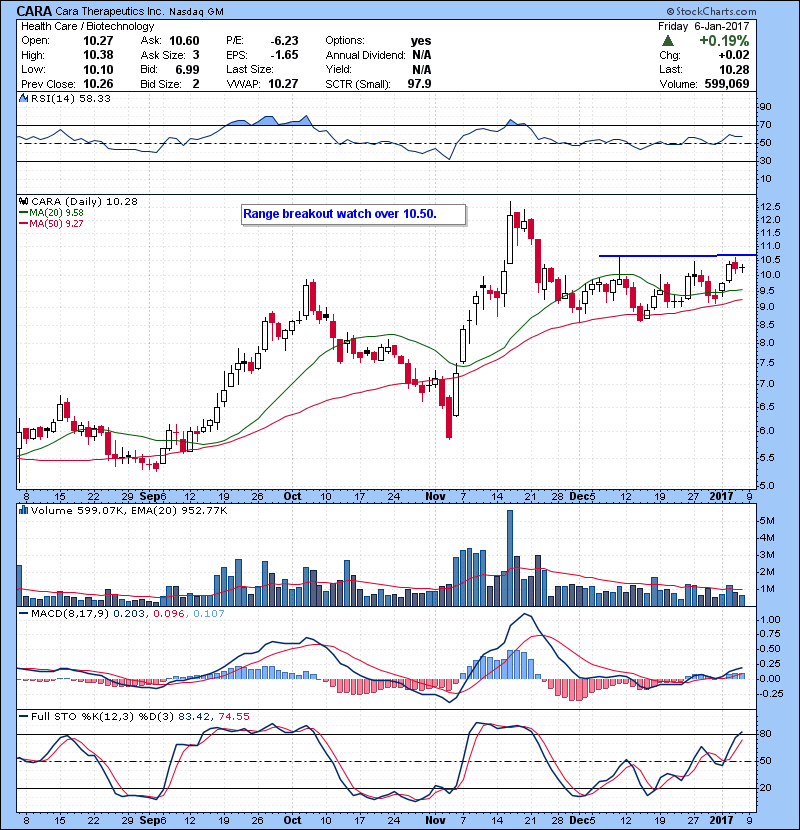Click the Full STO %D value 74.55

coord(234,716)
